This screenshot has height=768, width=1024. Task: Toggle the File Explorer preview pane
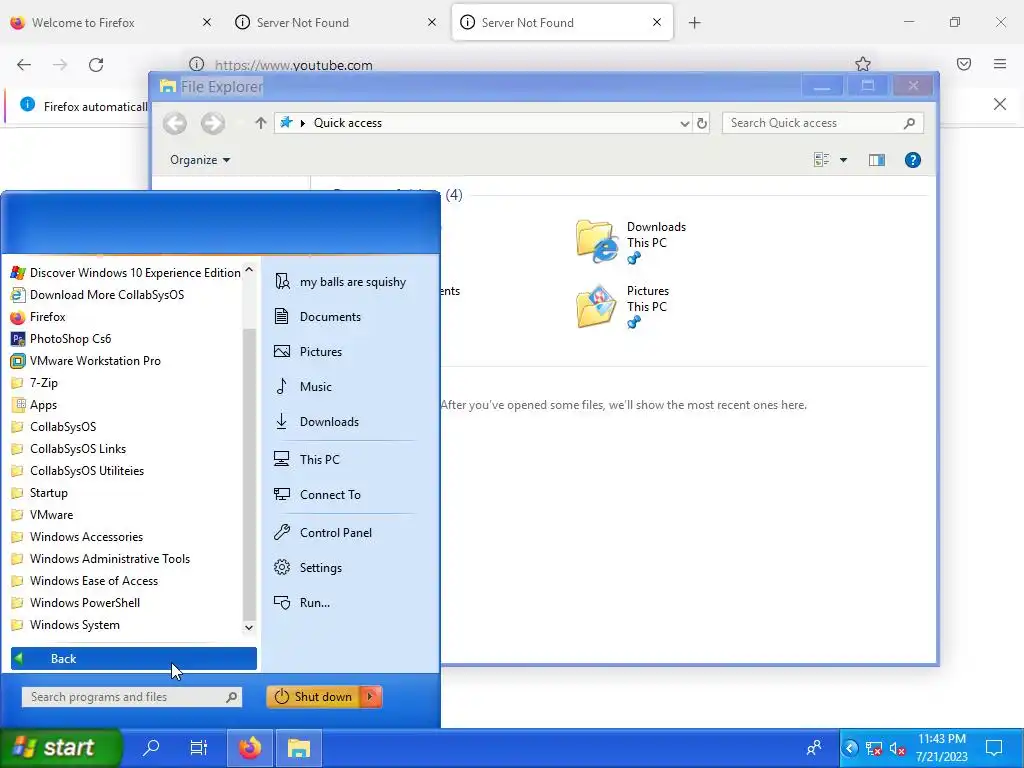point(876,160)
